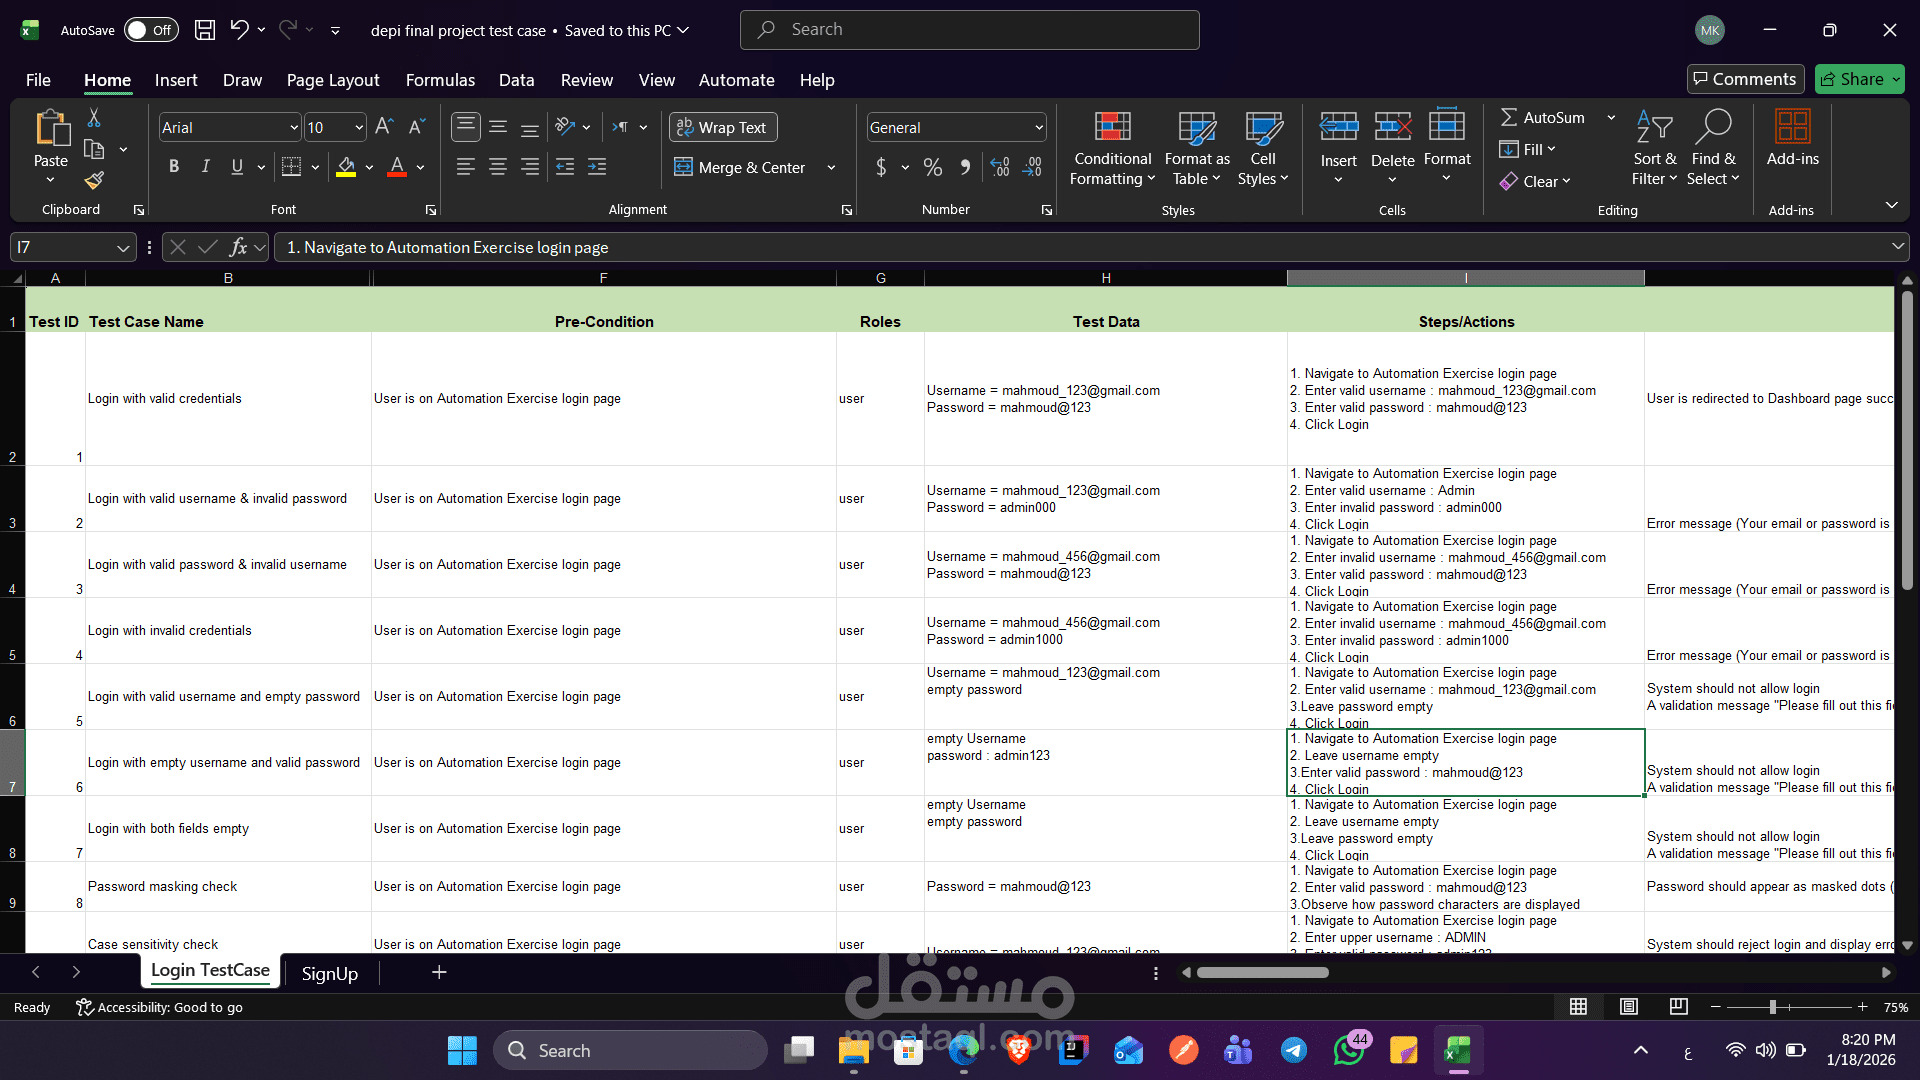Click the zoom slider handle

coord(1773,1007)
